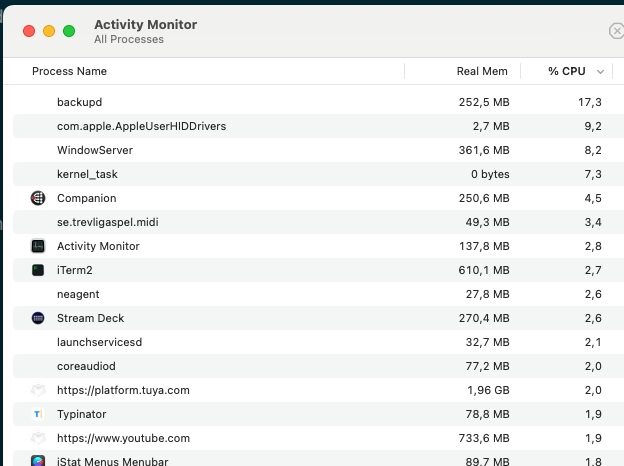
Task: Click the Typinator app icon
Action: click(37, 414)
